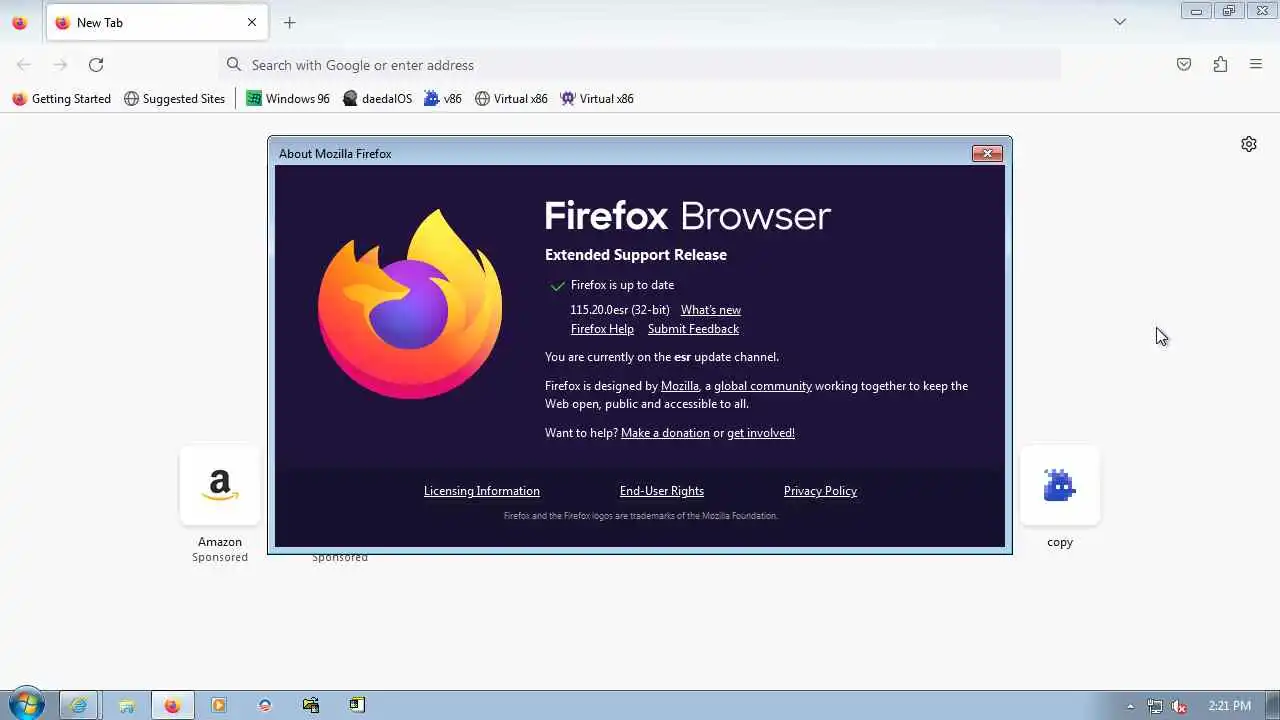Click the Firefox View icon in tab bar
Screen dimensions: 1280x720
[x=19, y=22]
